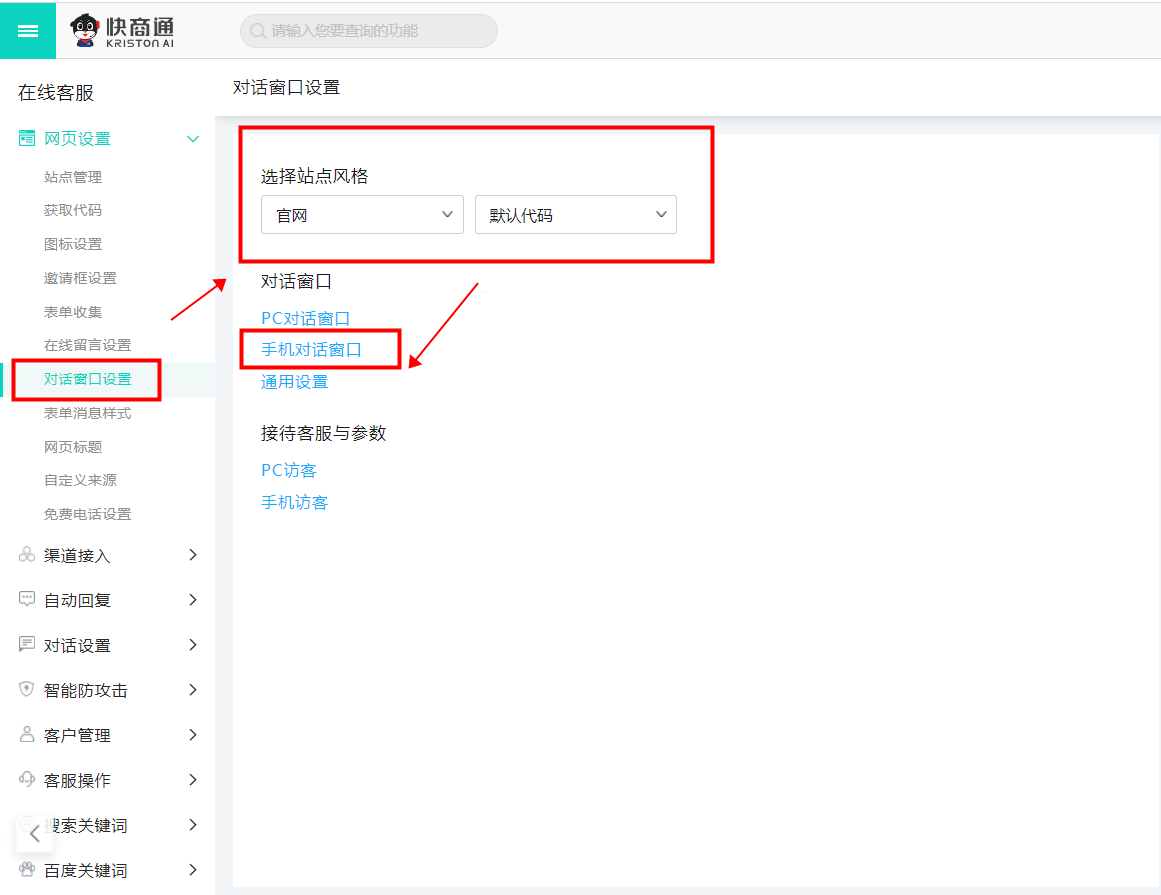Viewport: 1161px width, 895px height.
Task: Click the 渠道接入 sidebar icon
Action: (27, 555)
